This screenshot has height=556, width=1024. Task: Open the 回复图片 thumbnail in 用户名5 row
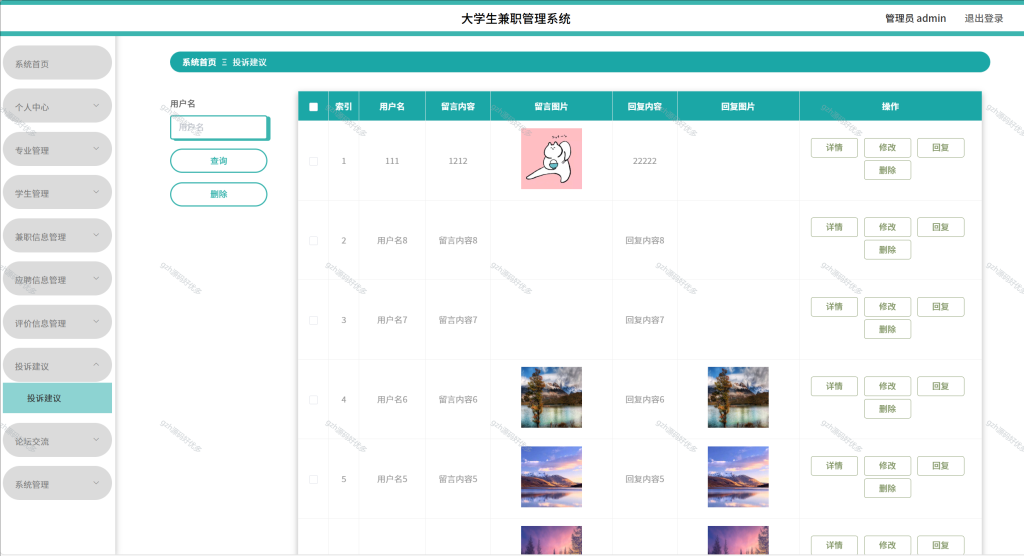pyautogui.click(x=738, y=477)
